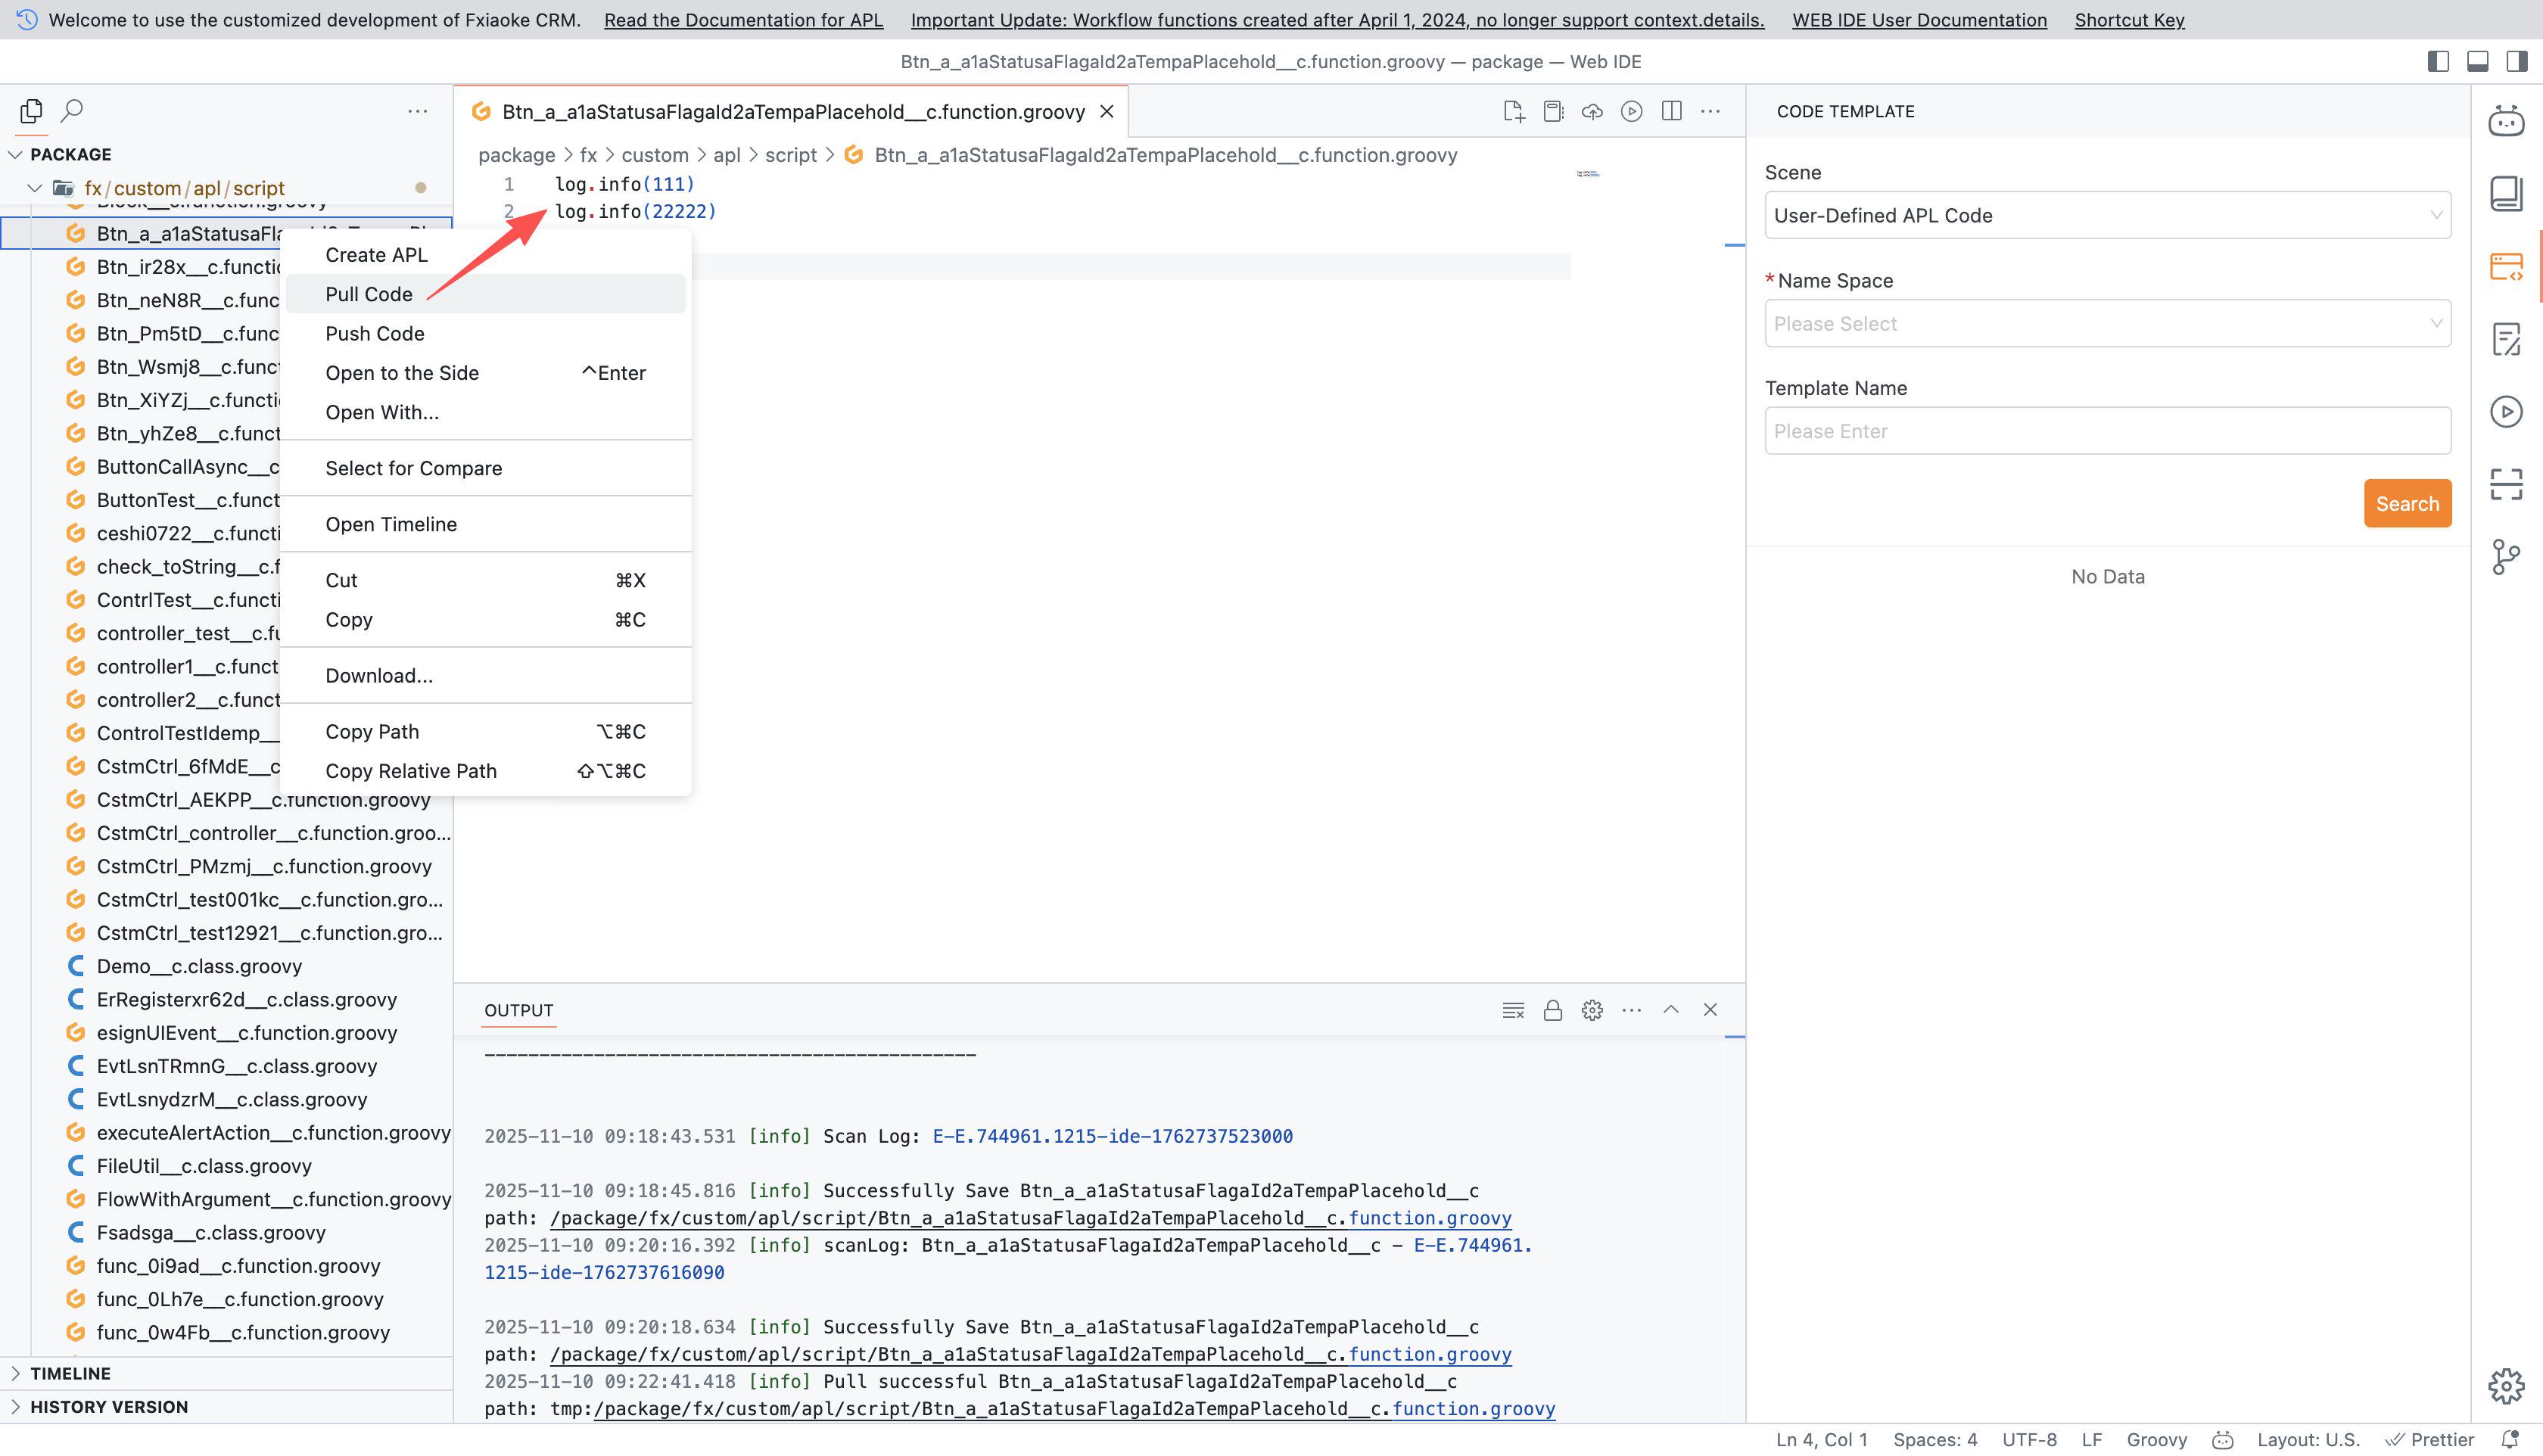Open the AI assistant robot icon

point(2506,121)
